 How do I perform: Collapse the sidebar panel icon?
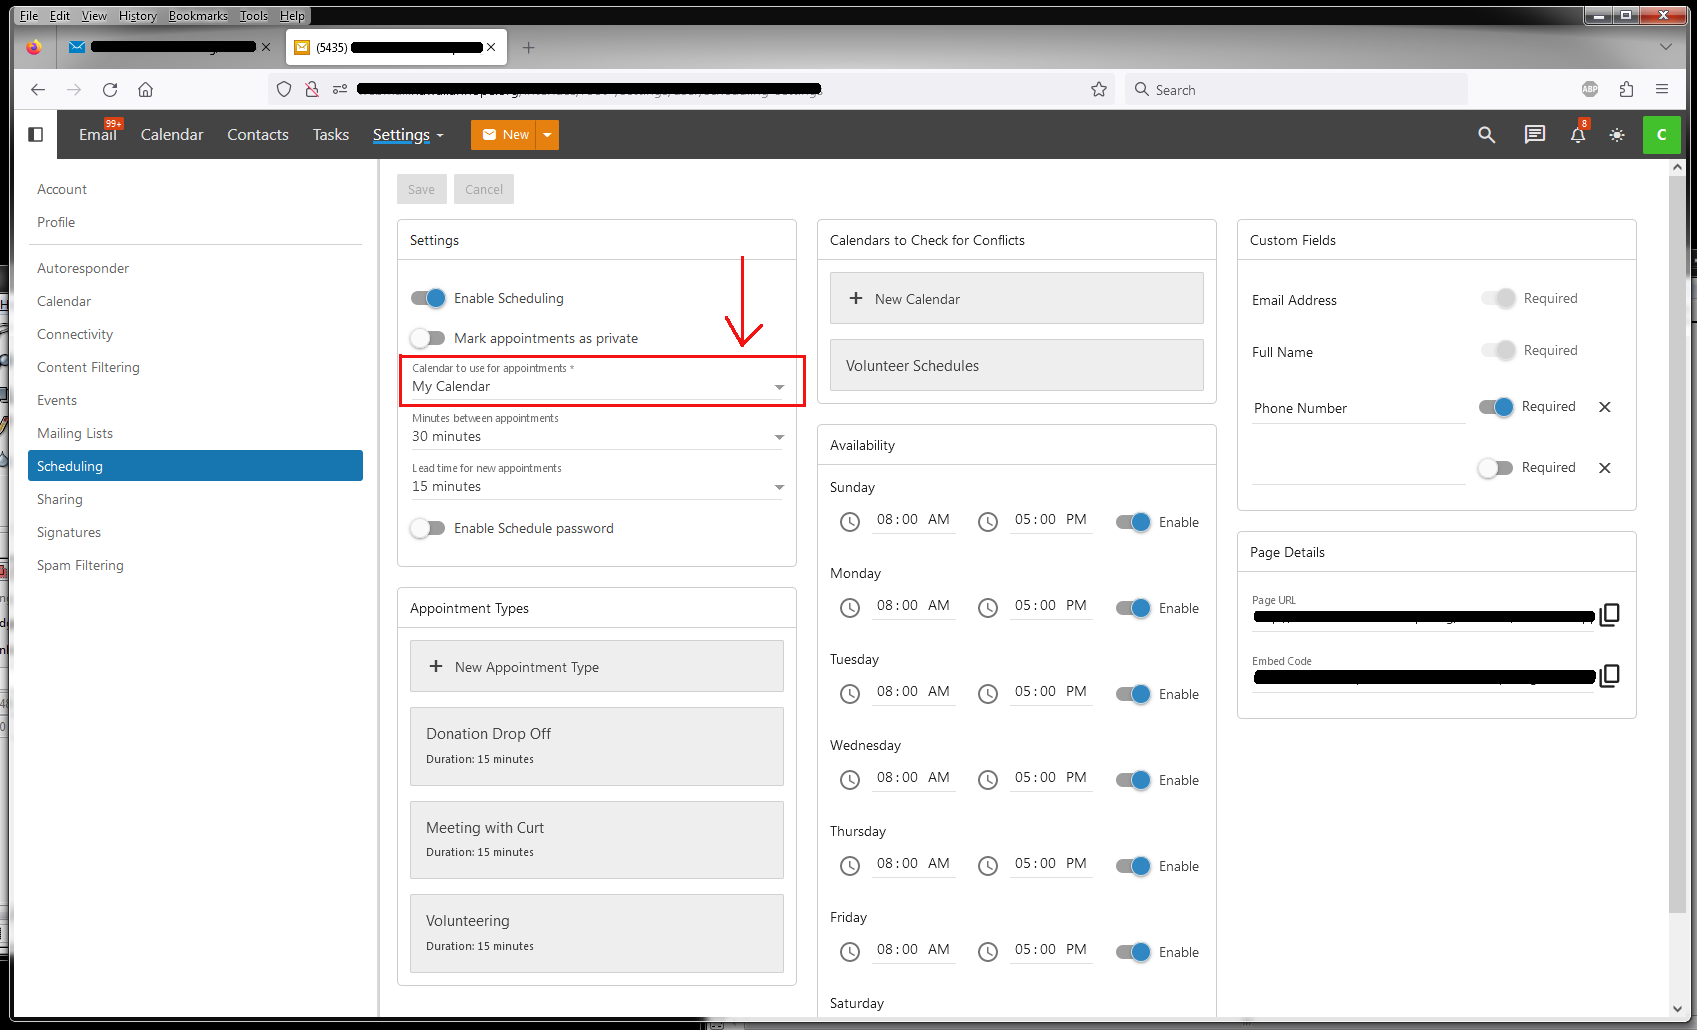(36, 134)
